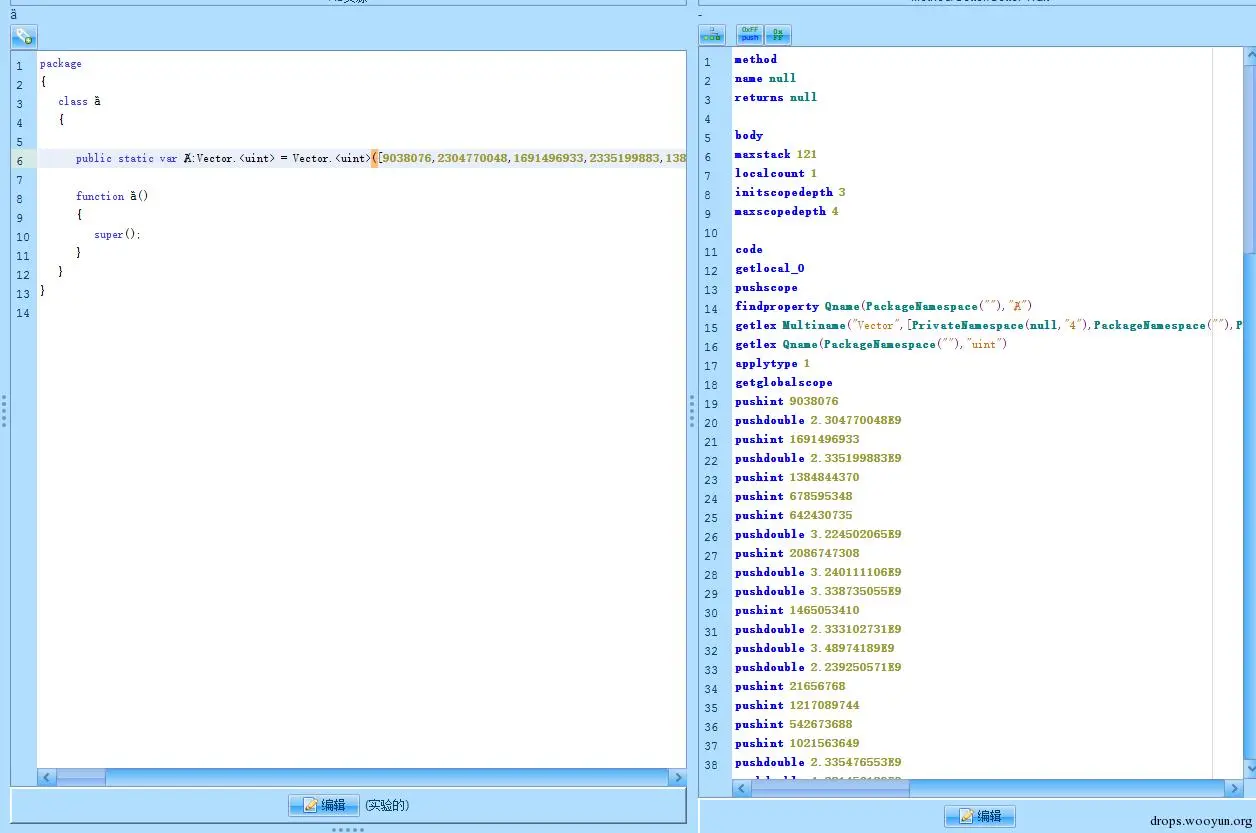Click the bottom splitter handle dots
Image resolution: width=1256 pixels, height=833 pixels.
point(348,829)
